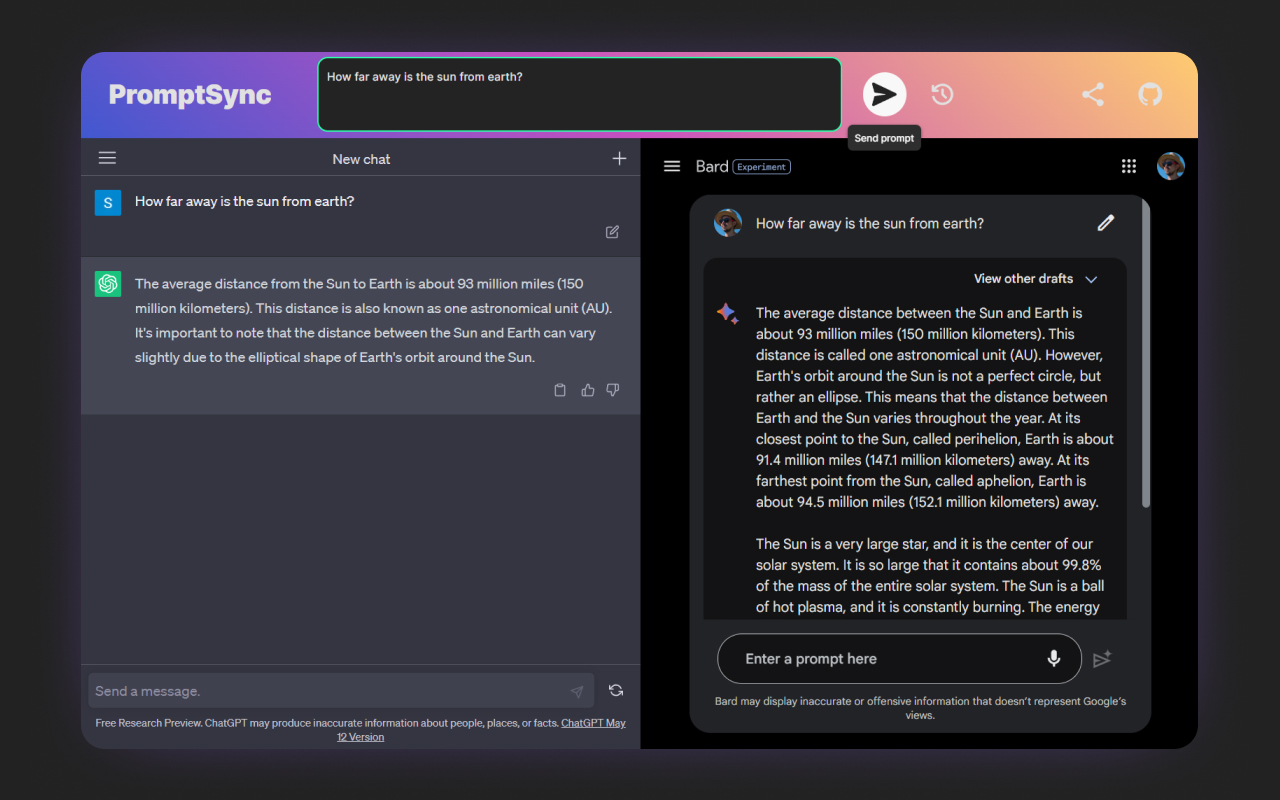Image resolution: width=1280 pixels, height=800 pixels.
Task: Click the Bard Experiment badge
Action: tap(762, 167)
